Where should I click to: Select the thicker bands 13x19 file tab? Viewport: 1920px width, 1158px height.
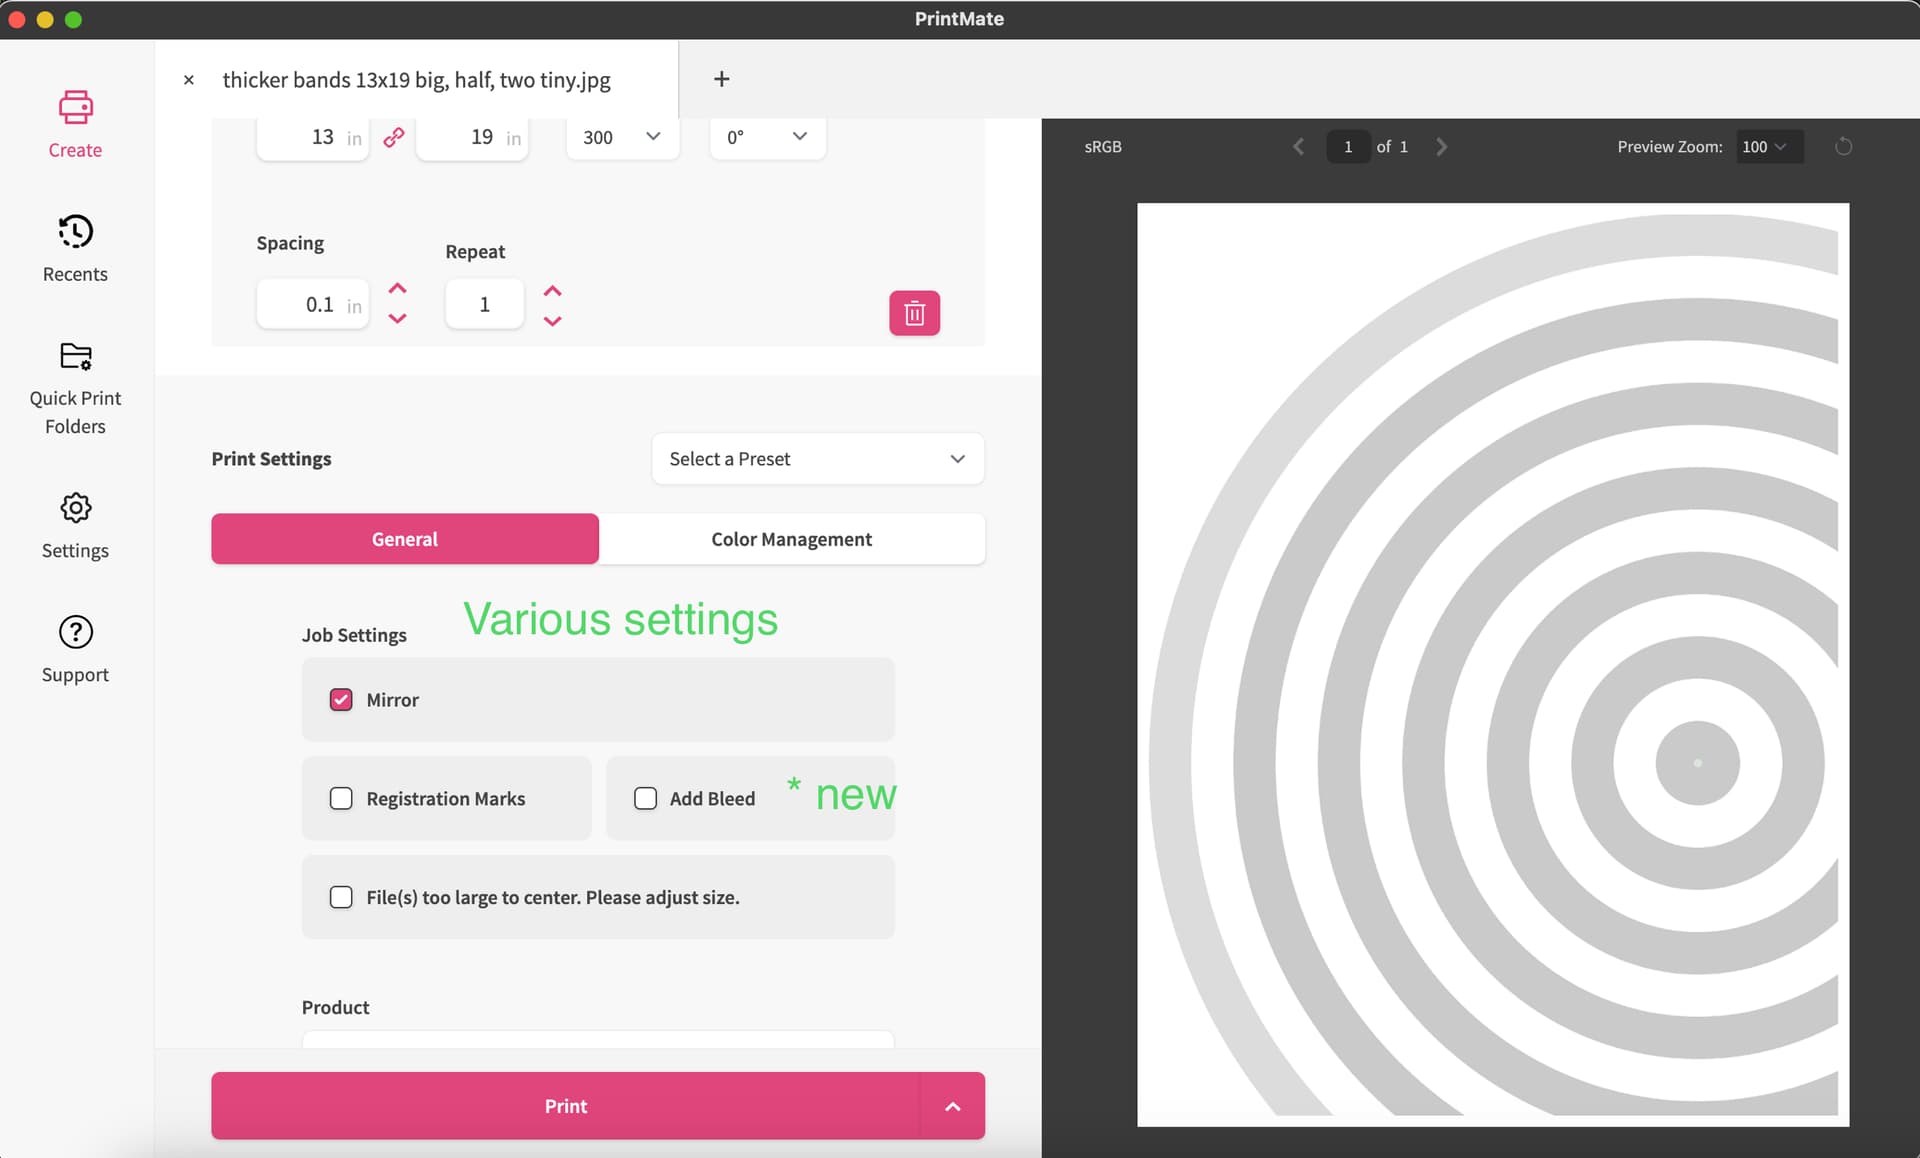[x=416, y=80]
